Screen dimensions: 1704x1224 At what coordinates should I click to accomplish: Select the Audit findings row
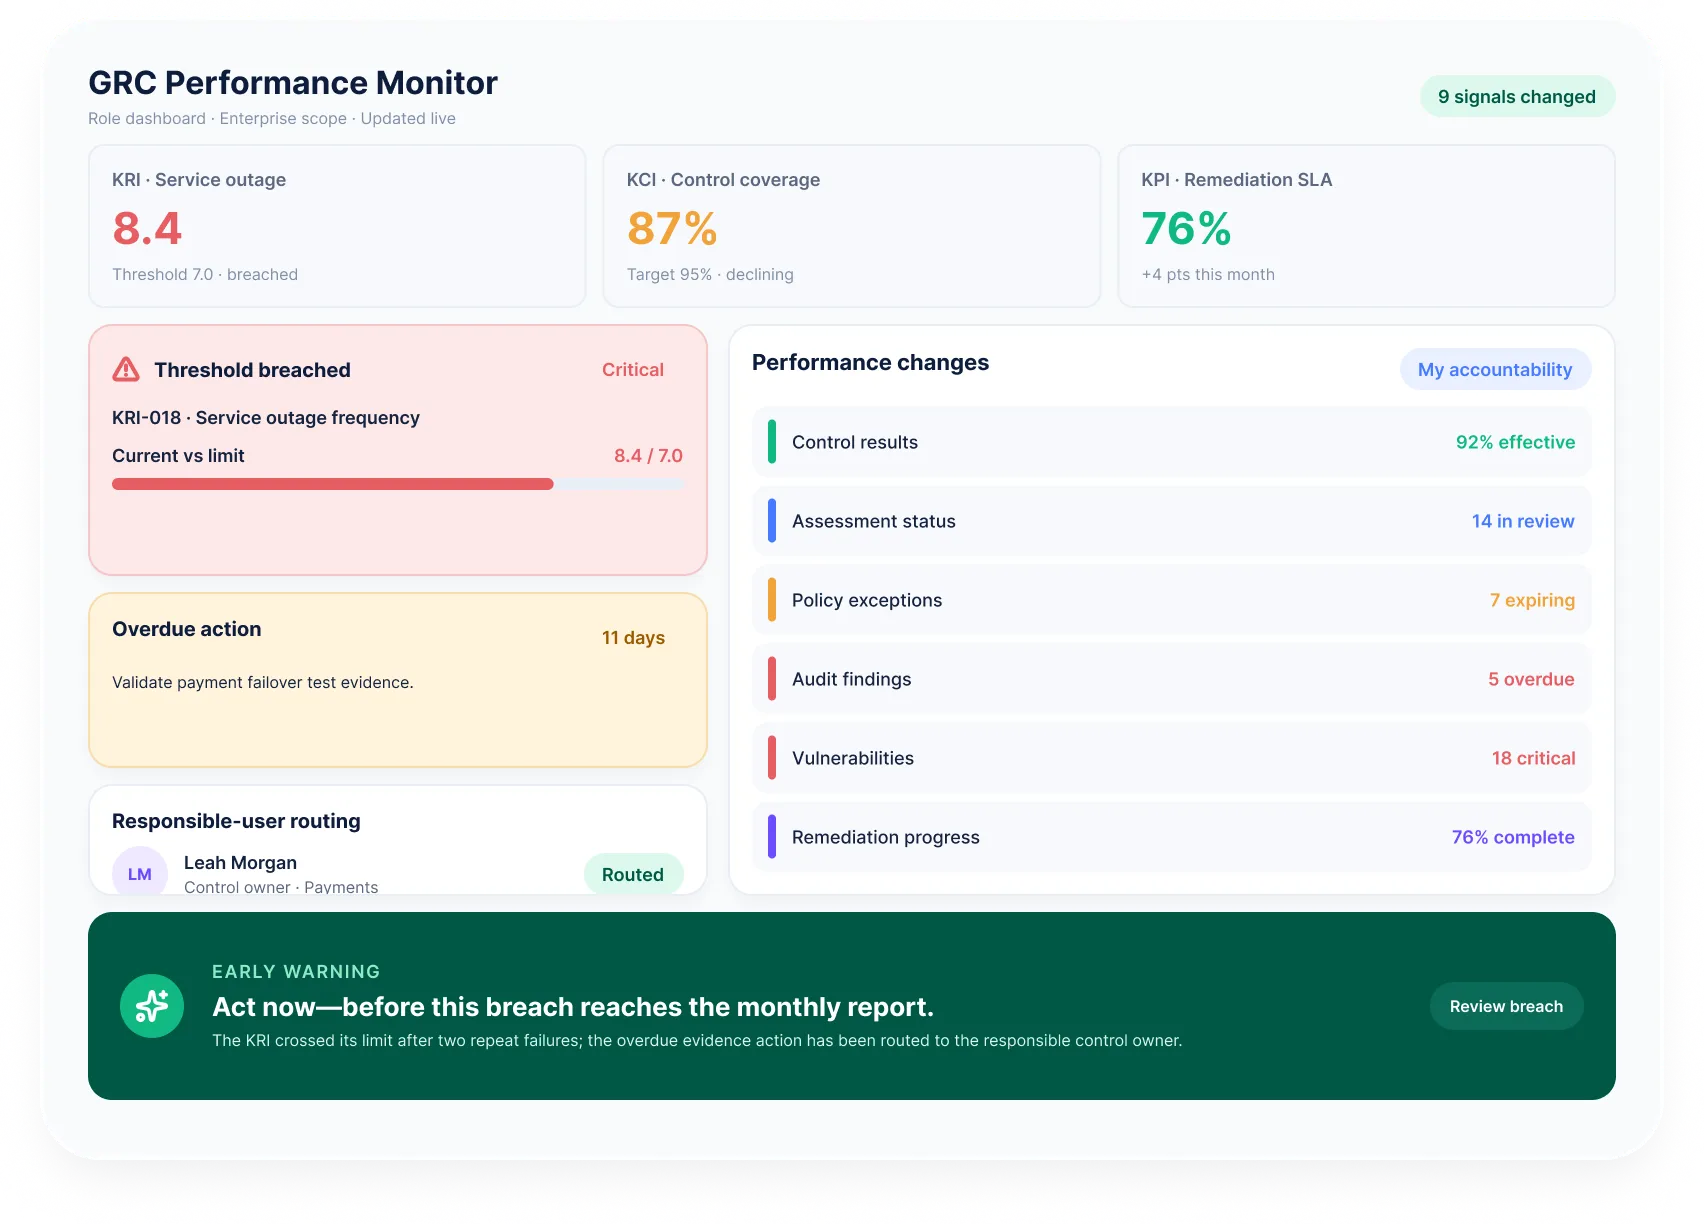[x=1171, y=679]
